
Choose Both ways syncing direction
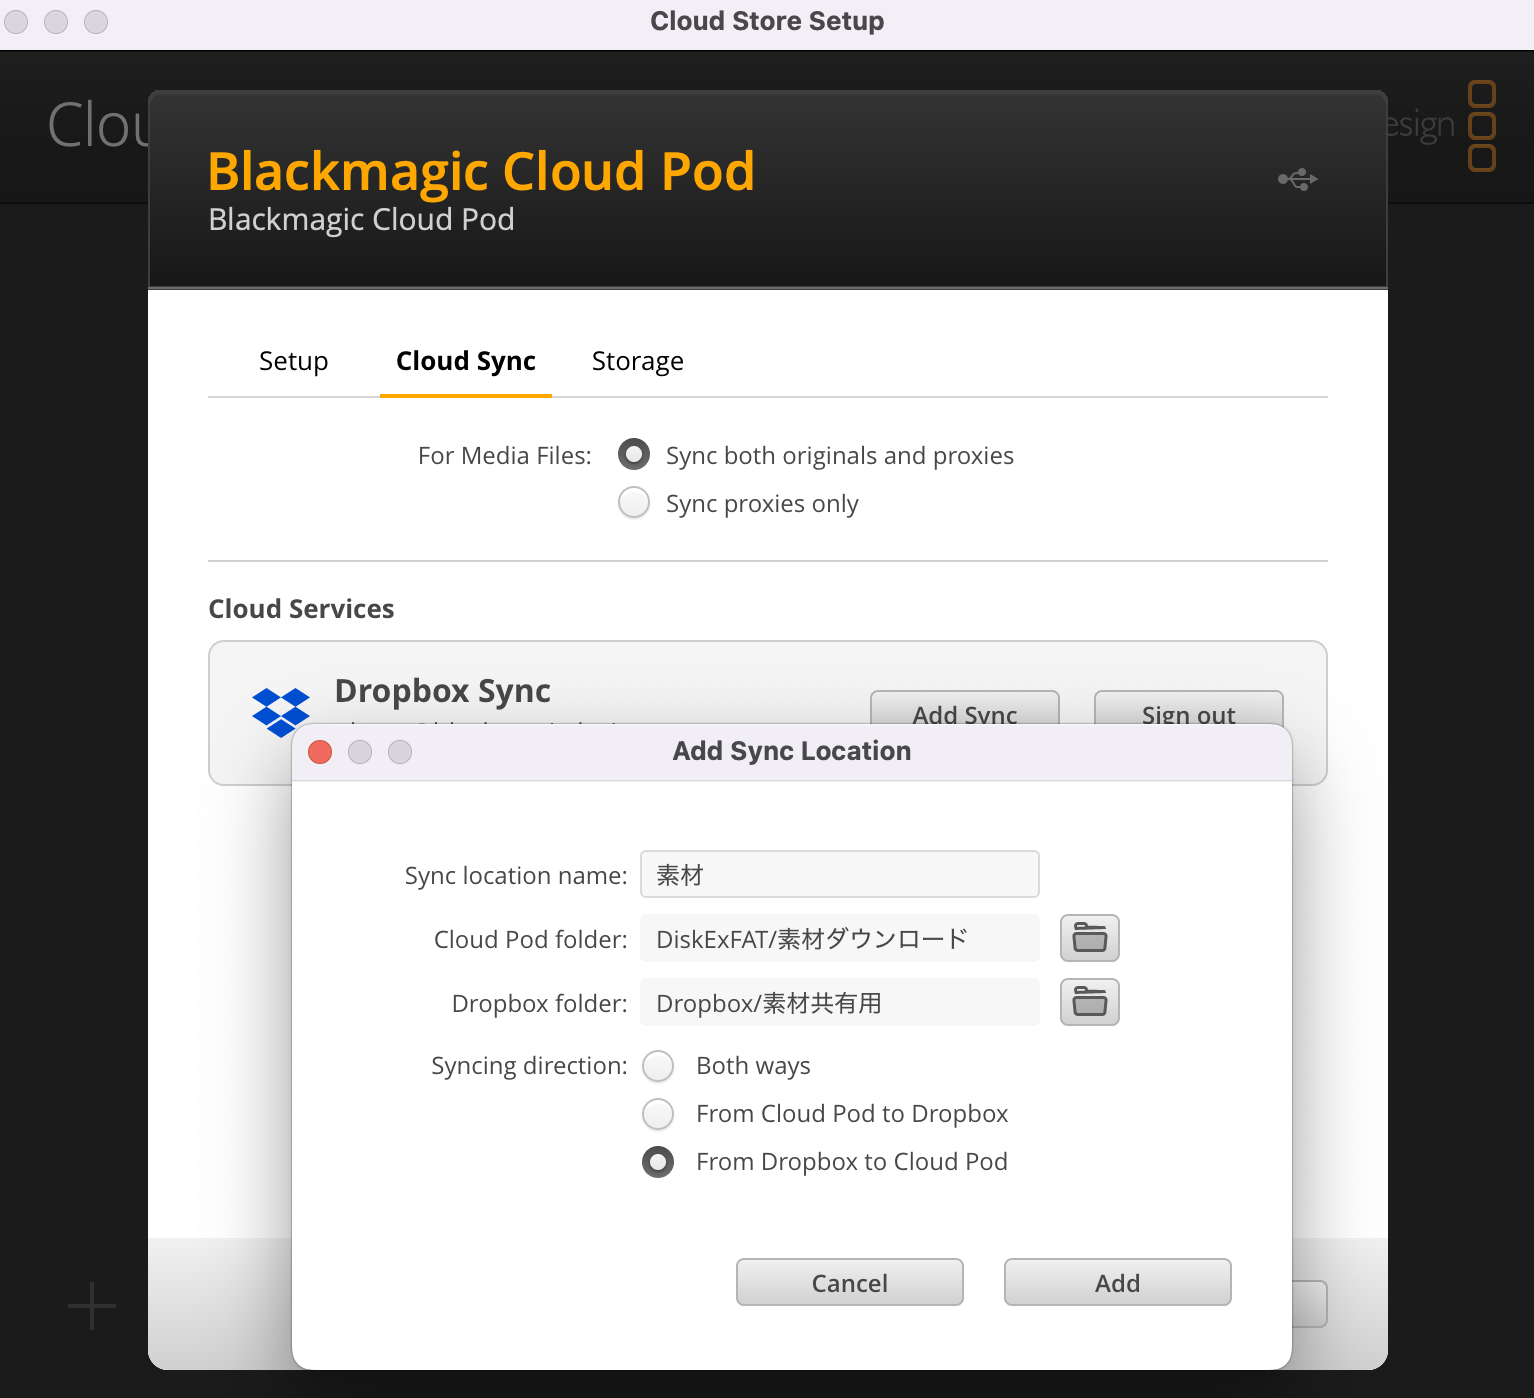[658, 1066]
